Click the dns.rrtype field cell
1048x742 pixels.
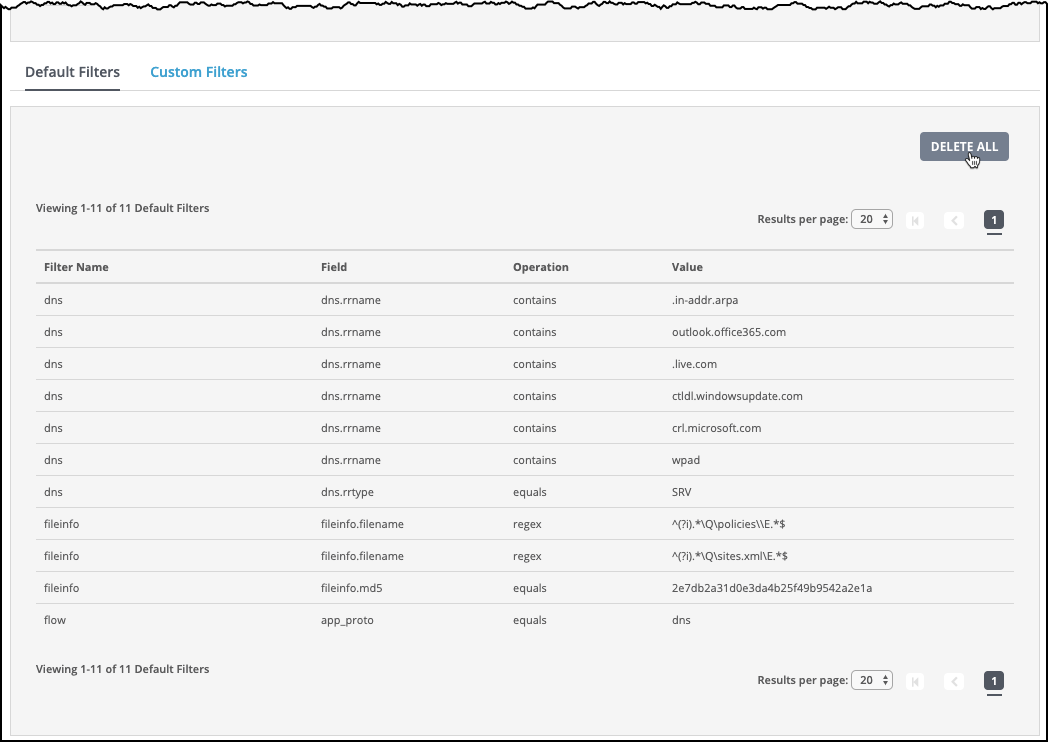(347, 493)
